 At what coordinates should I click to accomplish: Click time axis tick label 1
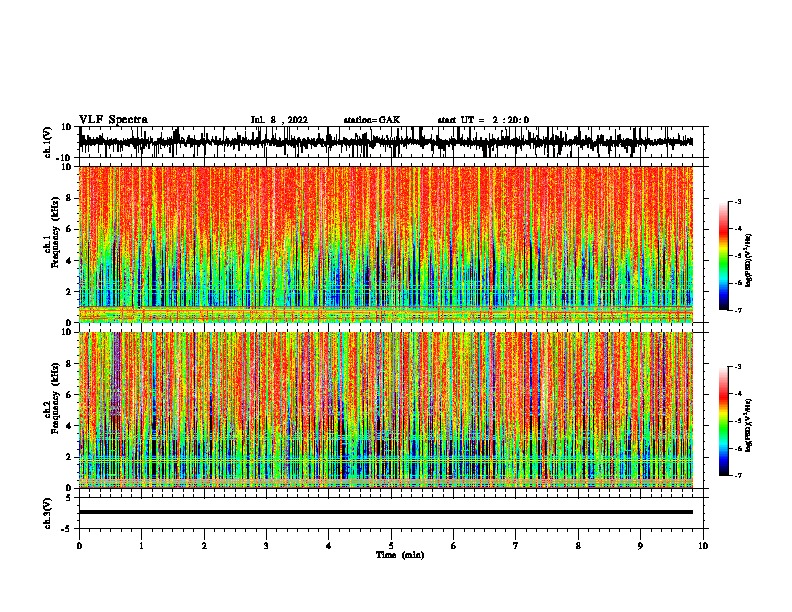tap(141, 546)
